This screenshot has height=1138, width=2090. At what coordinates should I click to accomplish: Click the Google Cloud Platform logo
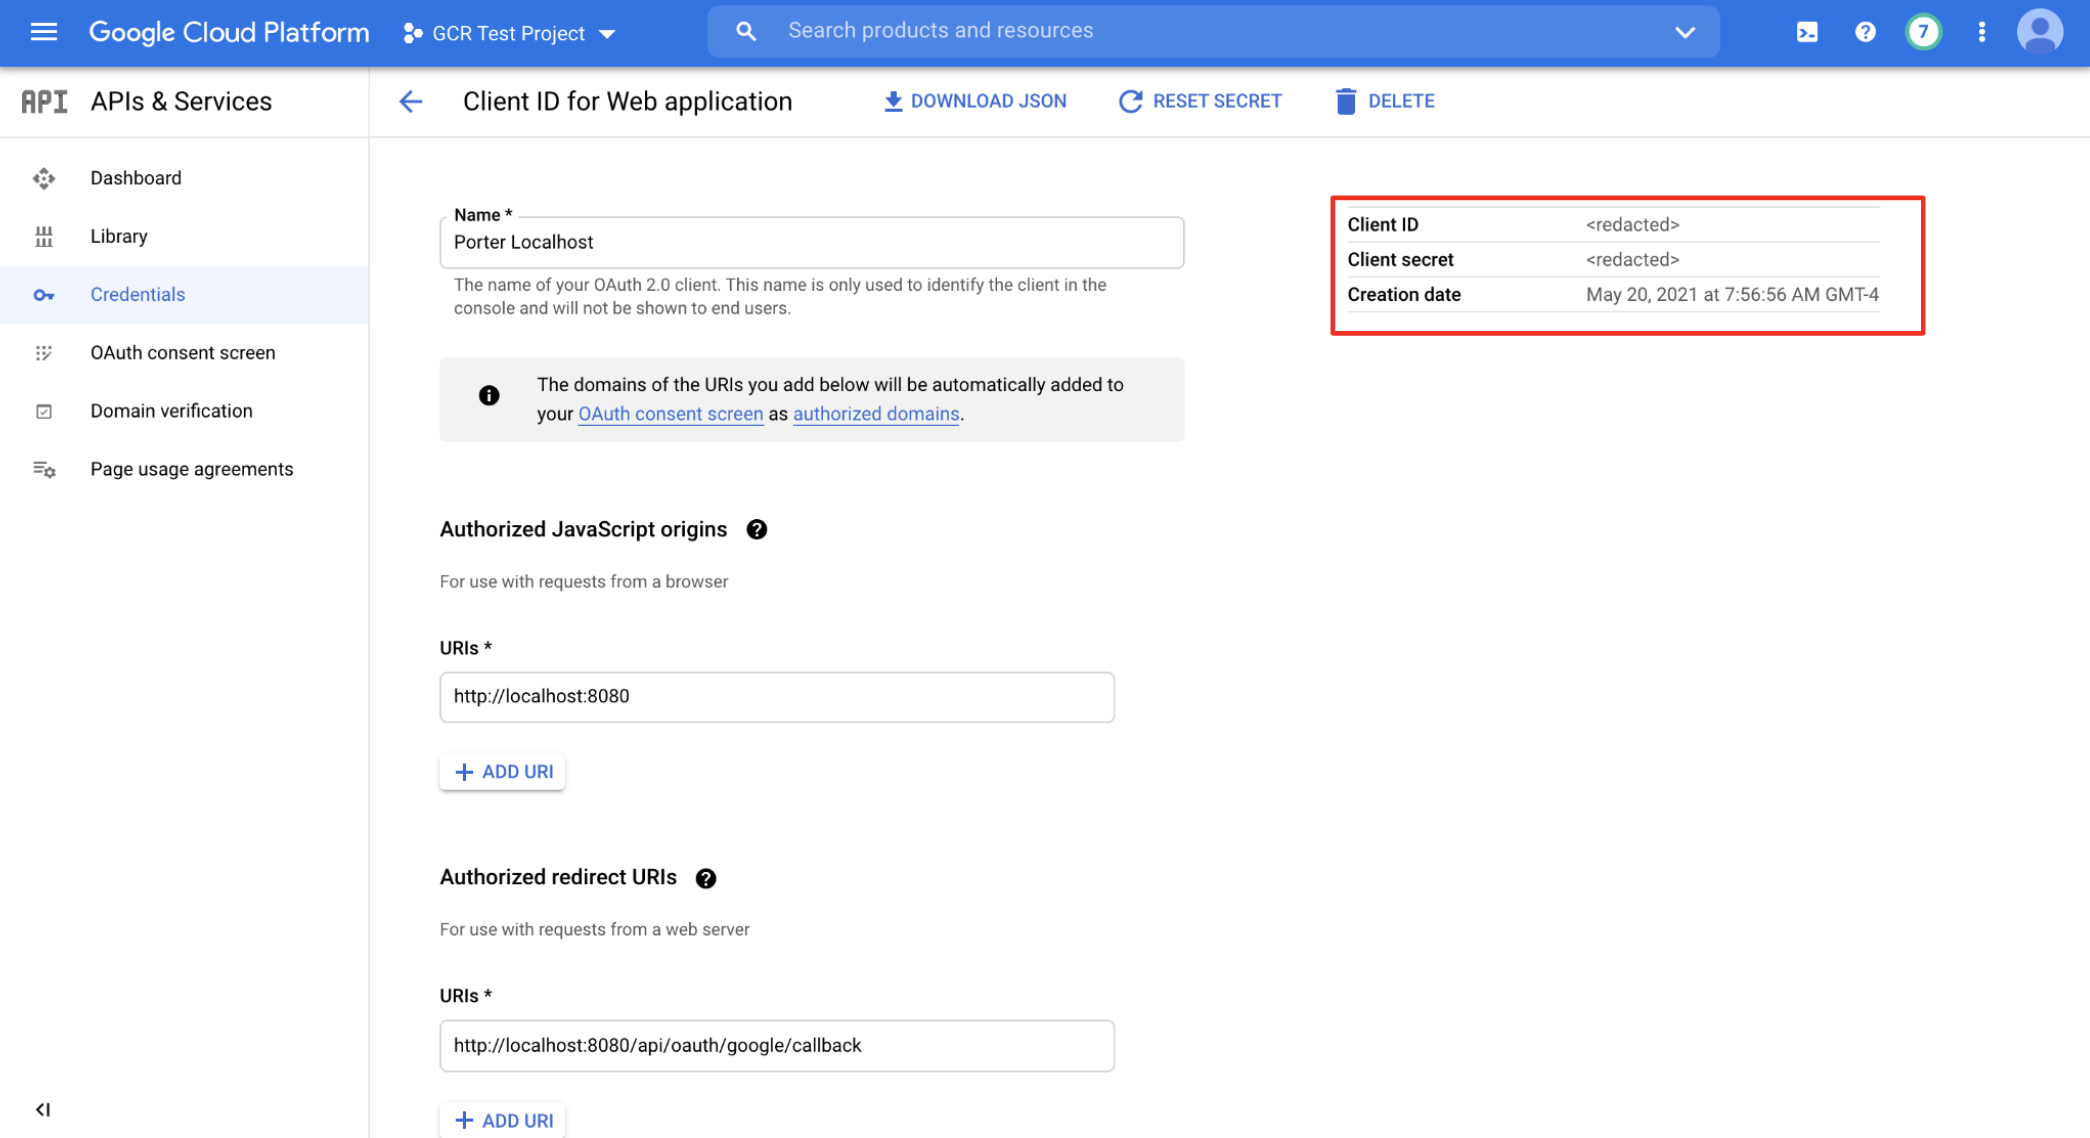tap(229, 32)
